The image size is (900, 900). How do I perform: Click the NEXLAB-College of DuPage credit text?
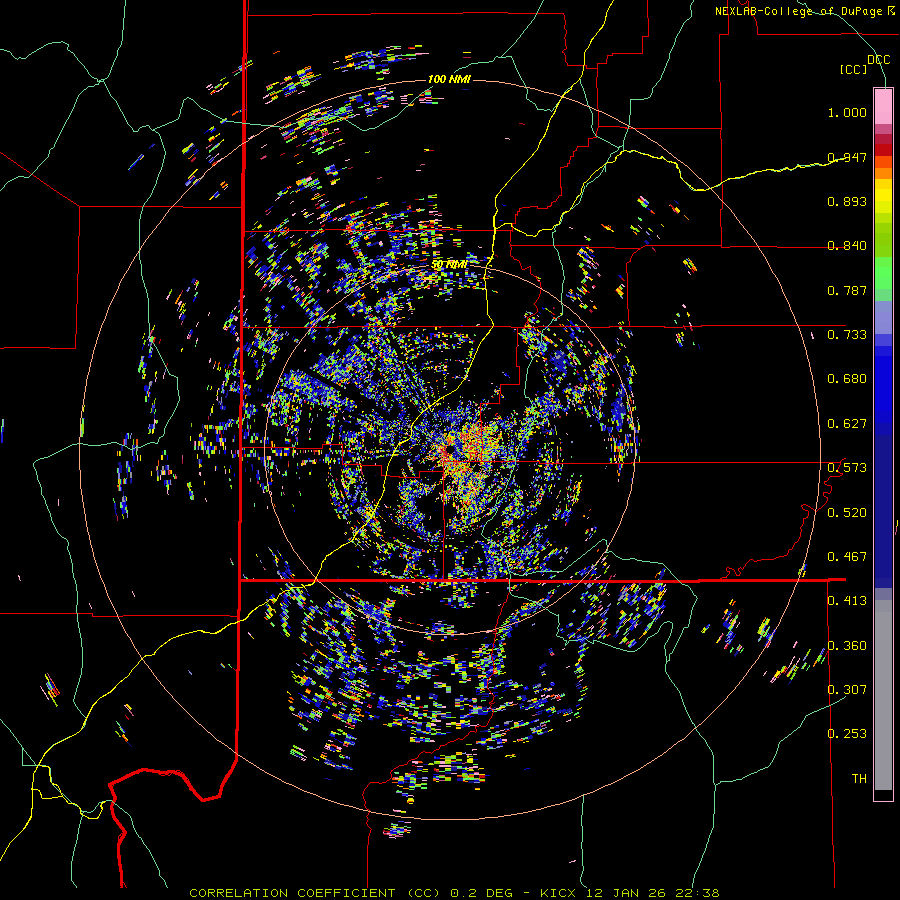coord(798,11)
